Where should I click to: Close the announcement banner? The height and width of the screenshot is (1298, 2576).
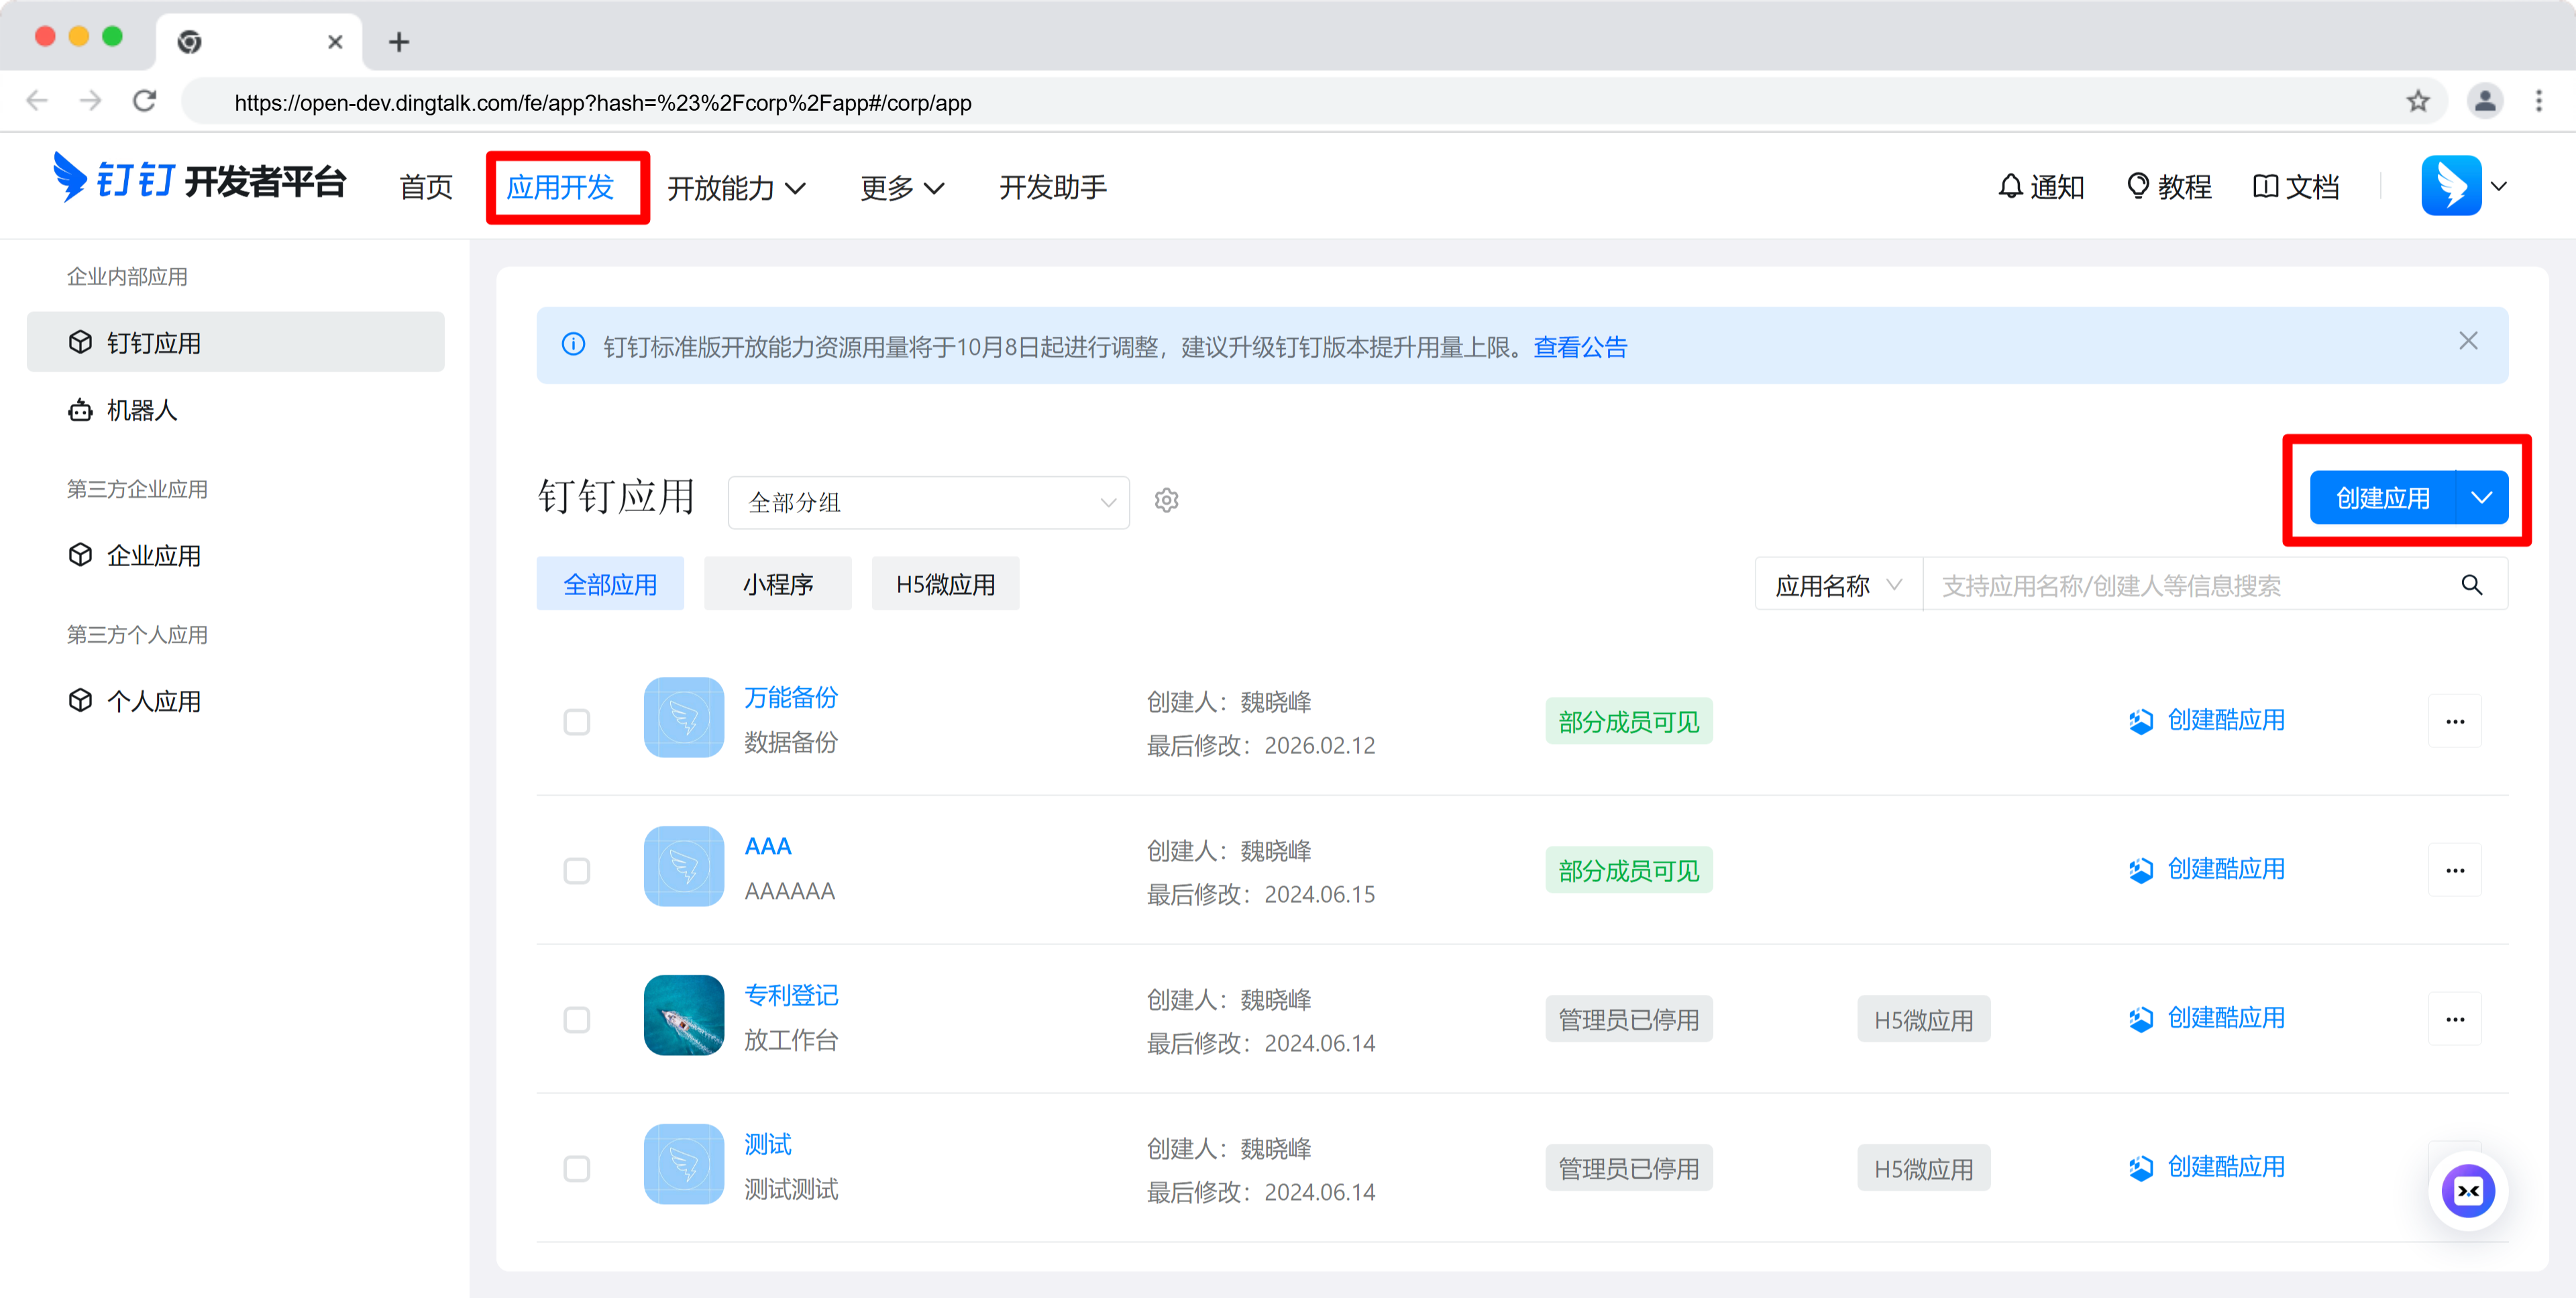tap(2468, 342)
